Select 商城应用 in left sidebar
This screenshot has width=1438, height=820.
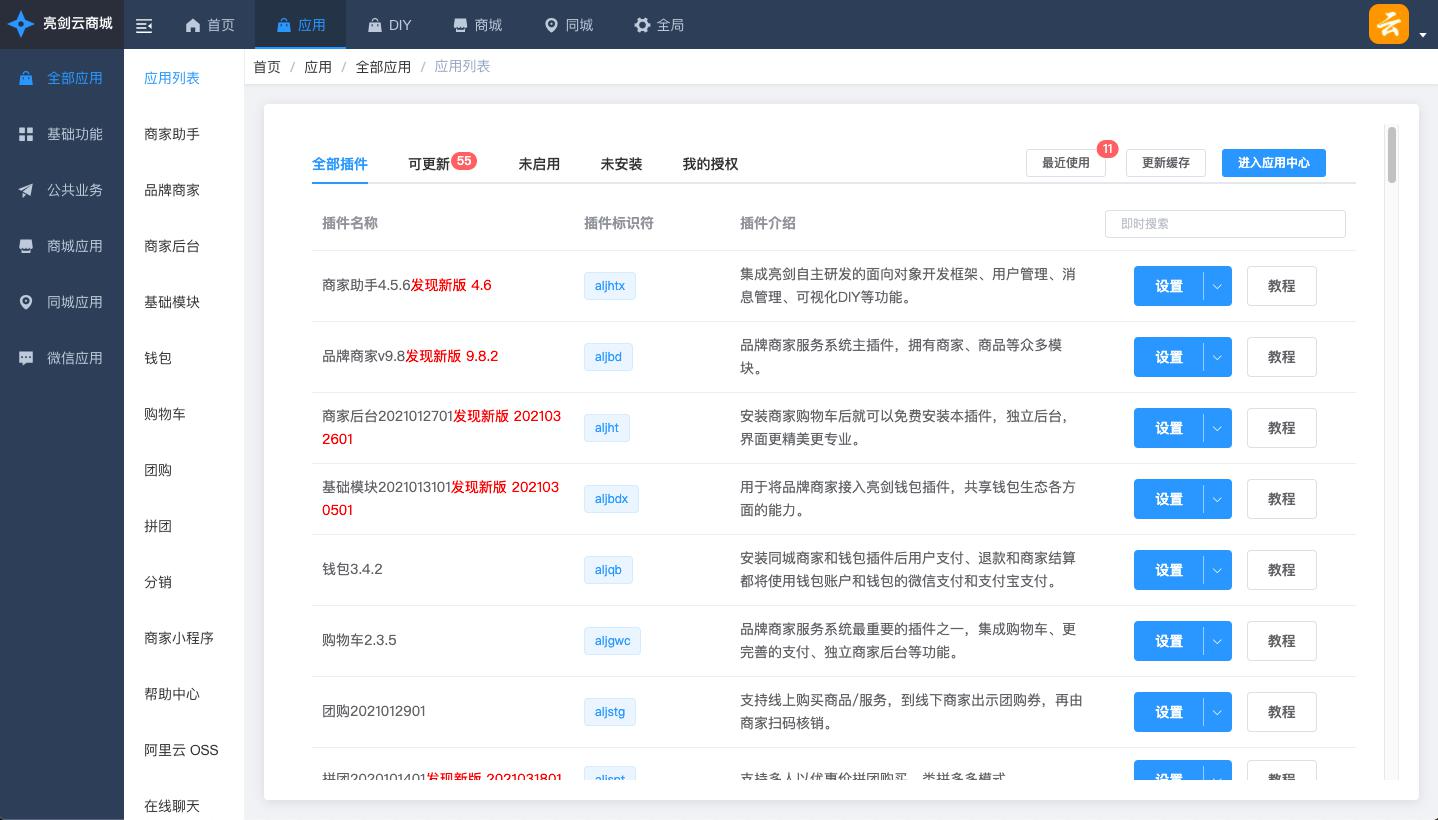tap(62, 246)
